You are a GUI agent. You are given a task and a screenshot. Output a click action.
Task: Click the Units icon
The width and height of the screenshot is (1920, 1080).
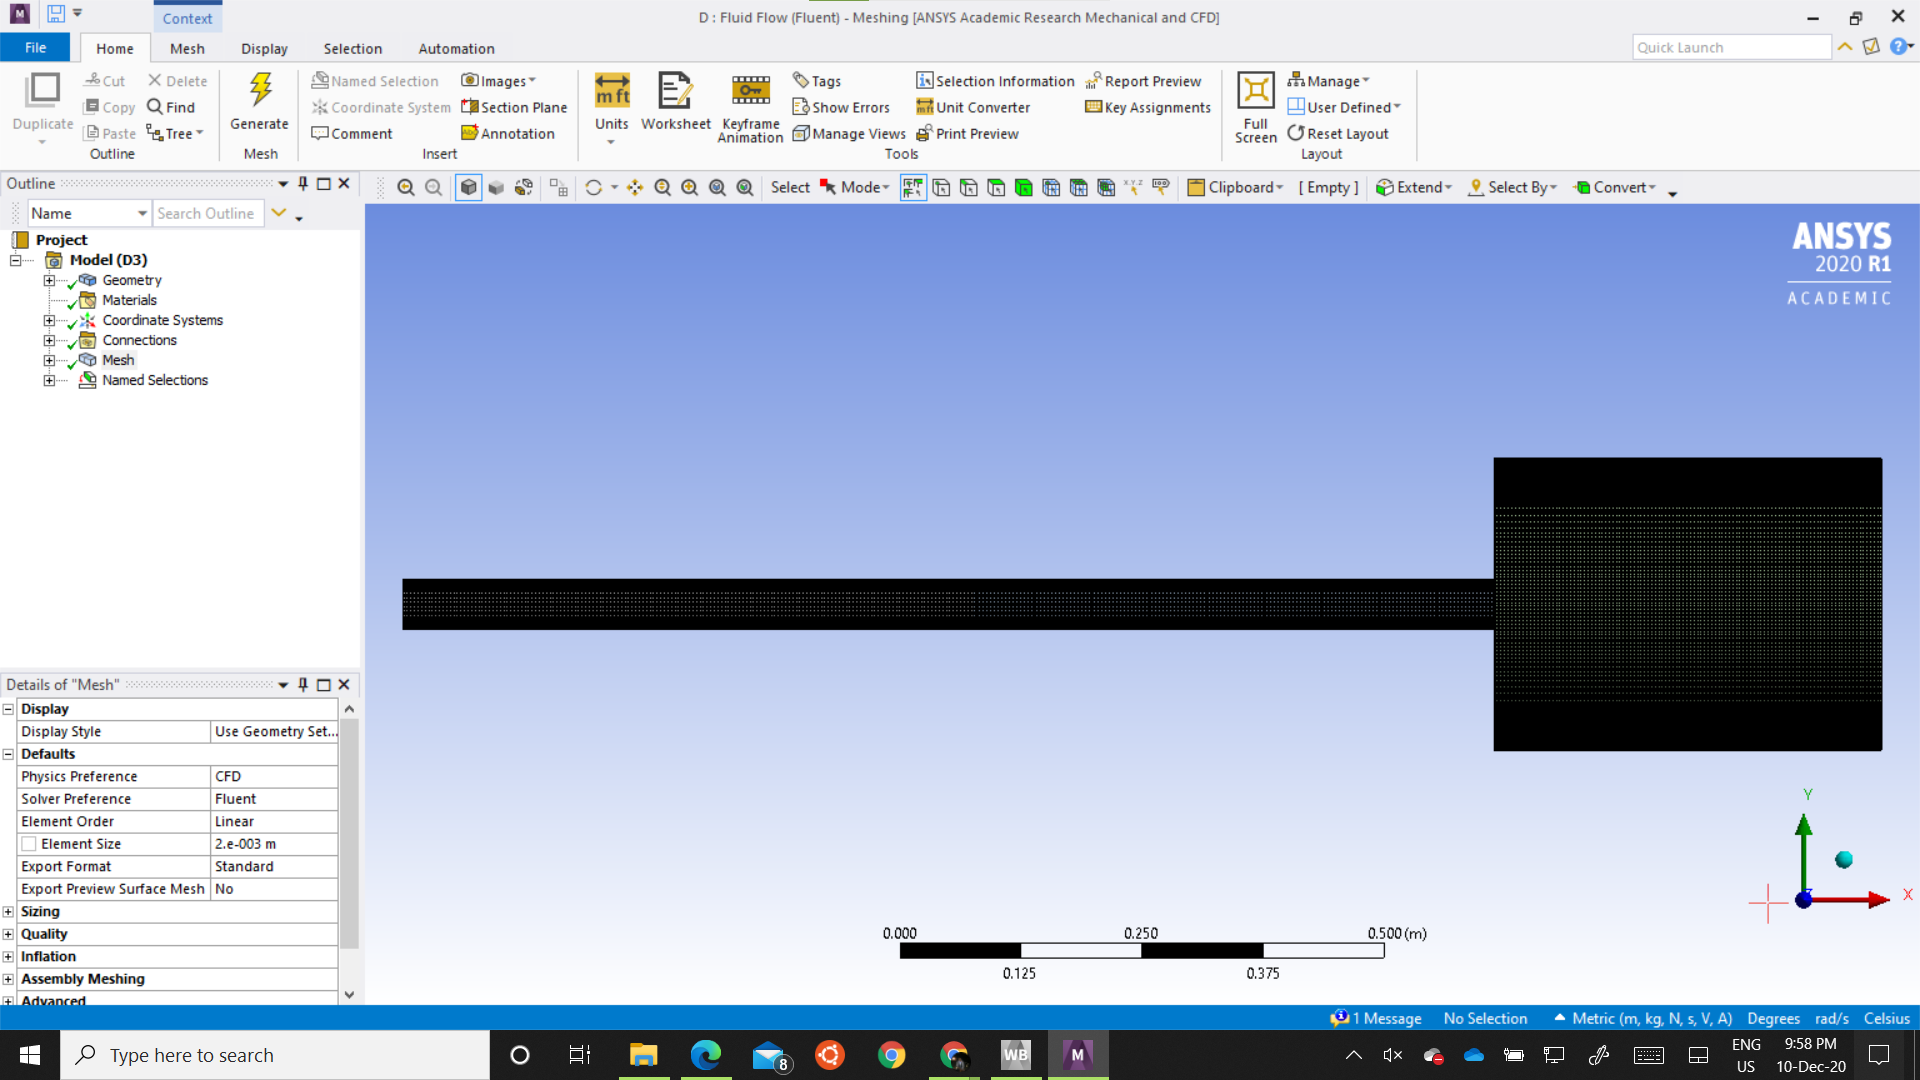612,91
